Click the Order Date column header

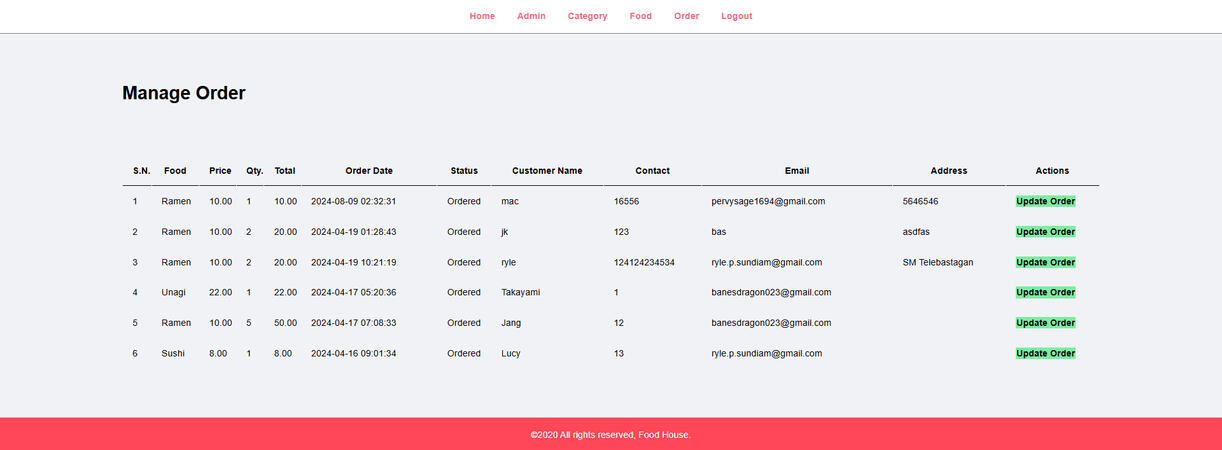click(368, 171)
